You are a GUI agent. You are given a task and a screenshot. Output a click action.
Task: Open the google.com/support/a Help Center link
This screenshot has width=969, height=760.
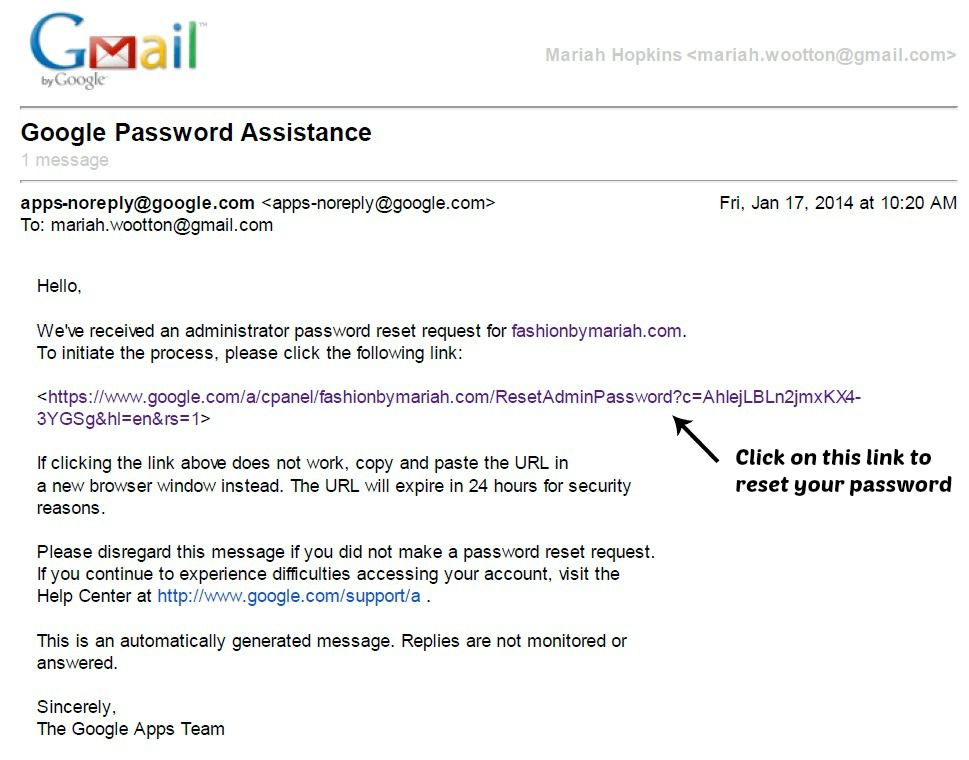tap(289, 596)
